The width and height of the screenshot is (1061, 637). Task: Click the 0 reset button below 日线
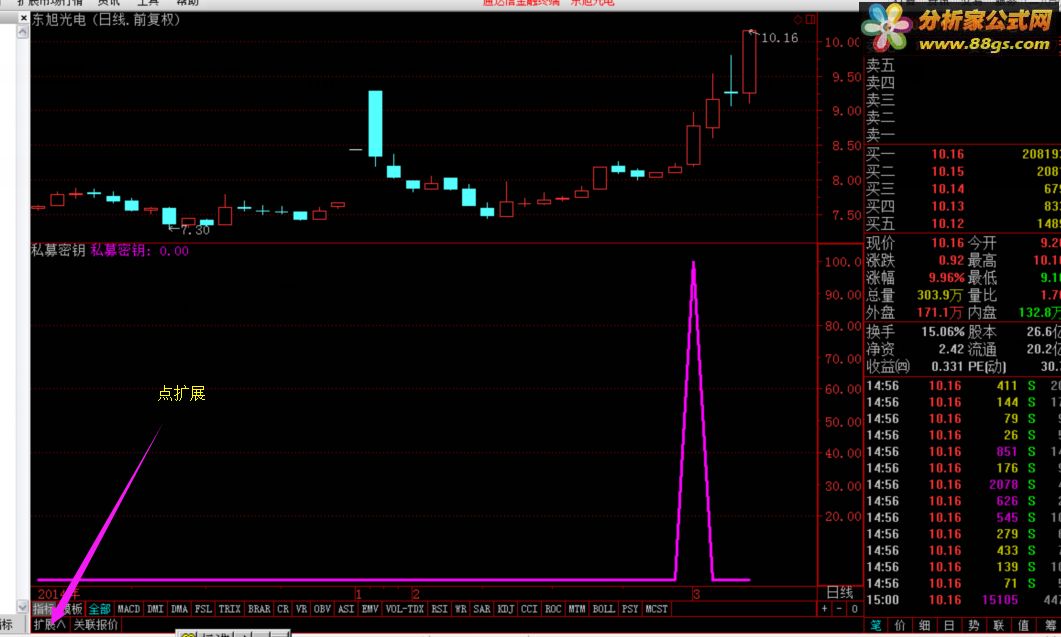click(854, 609)
